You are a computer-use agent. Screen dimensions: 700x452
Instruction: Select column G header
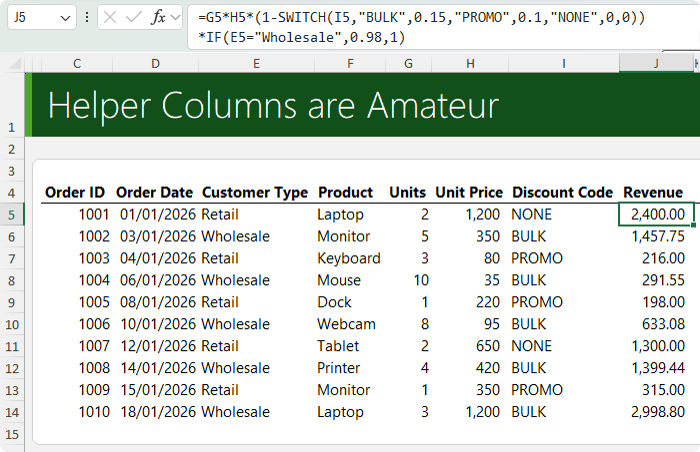point(408,64)
